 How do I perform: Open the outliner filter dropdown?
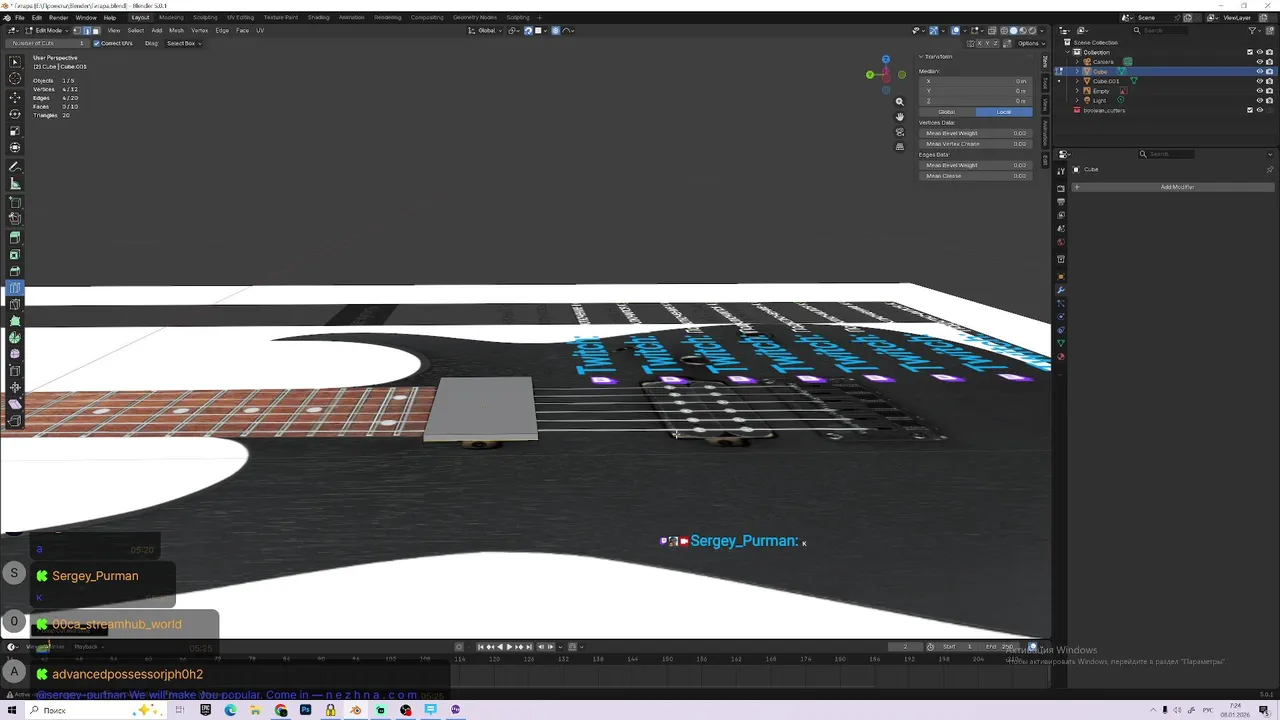point(1256,30)
